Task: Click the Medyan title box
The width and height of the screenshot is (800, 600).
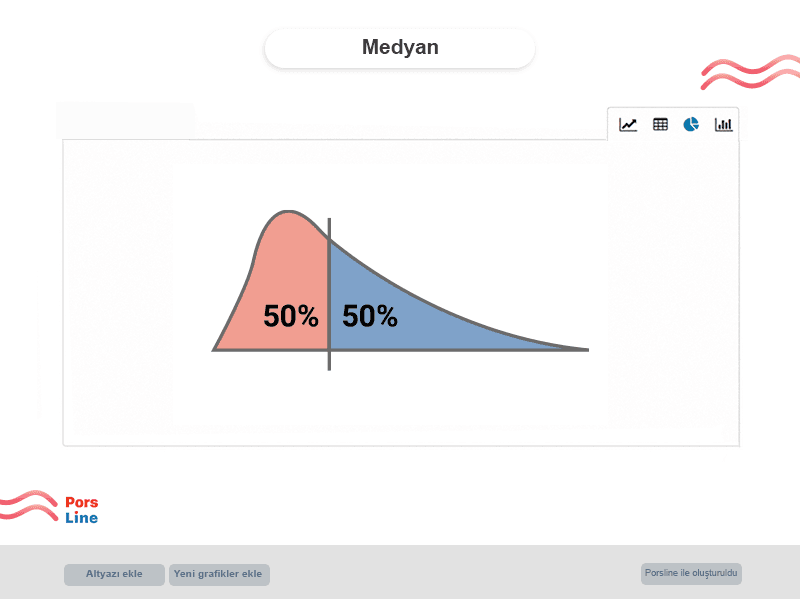Action: 400,48
